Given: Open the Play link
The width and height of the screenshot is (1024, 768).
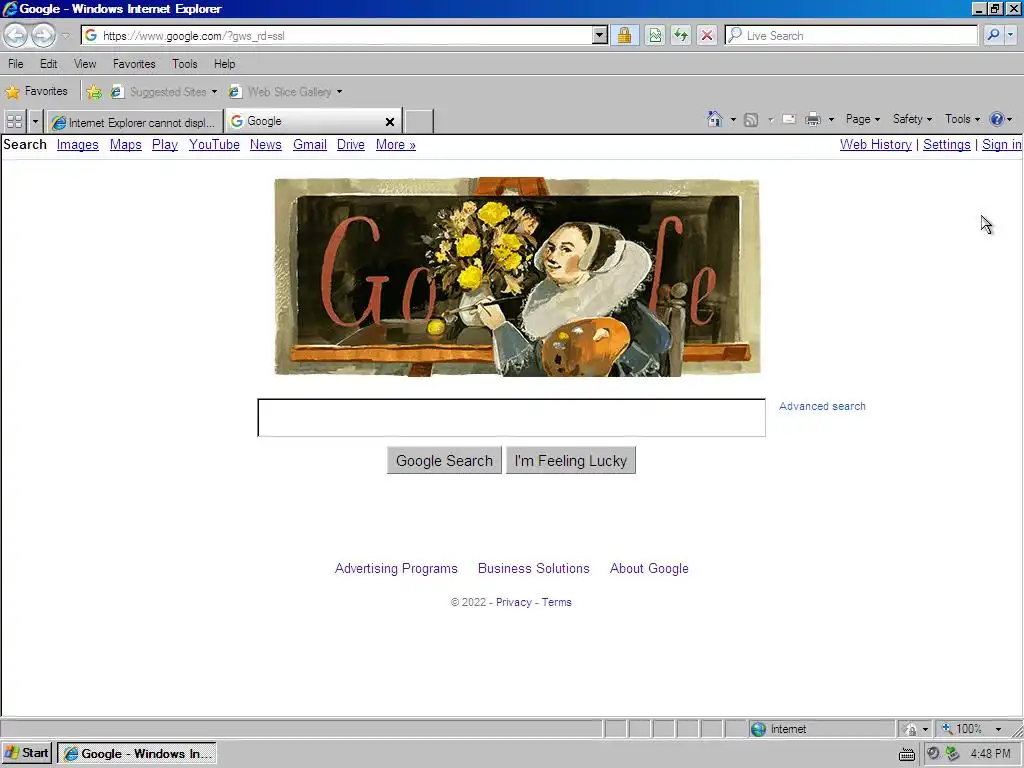Looking at the screenshot, I should coord(165,145).
